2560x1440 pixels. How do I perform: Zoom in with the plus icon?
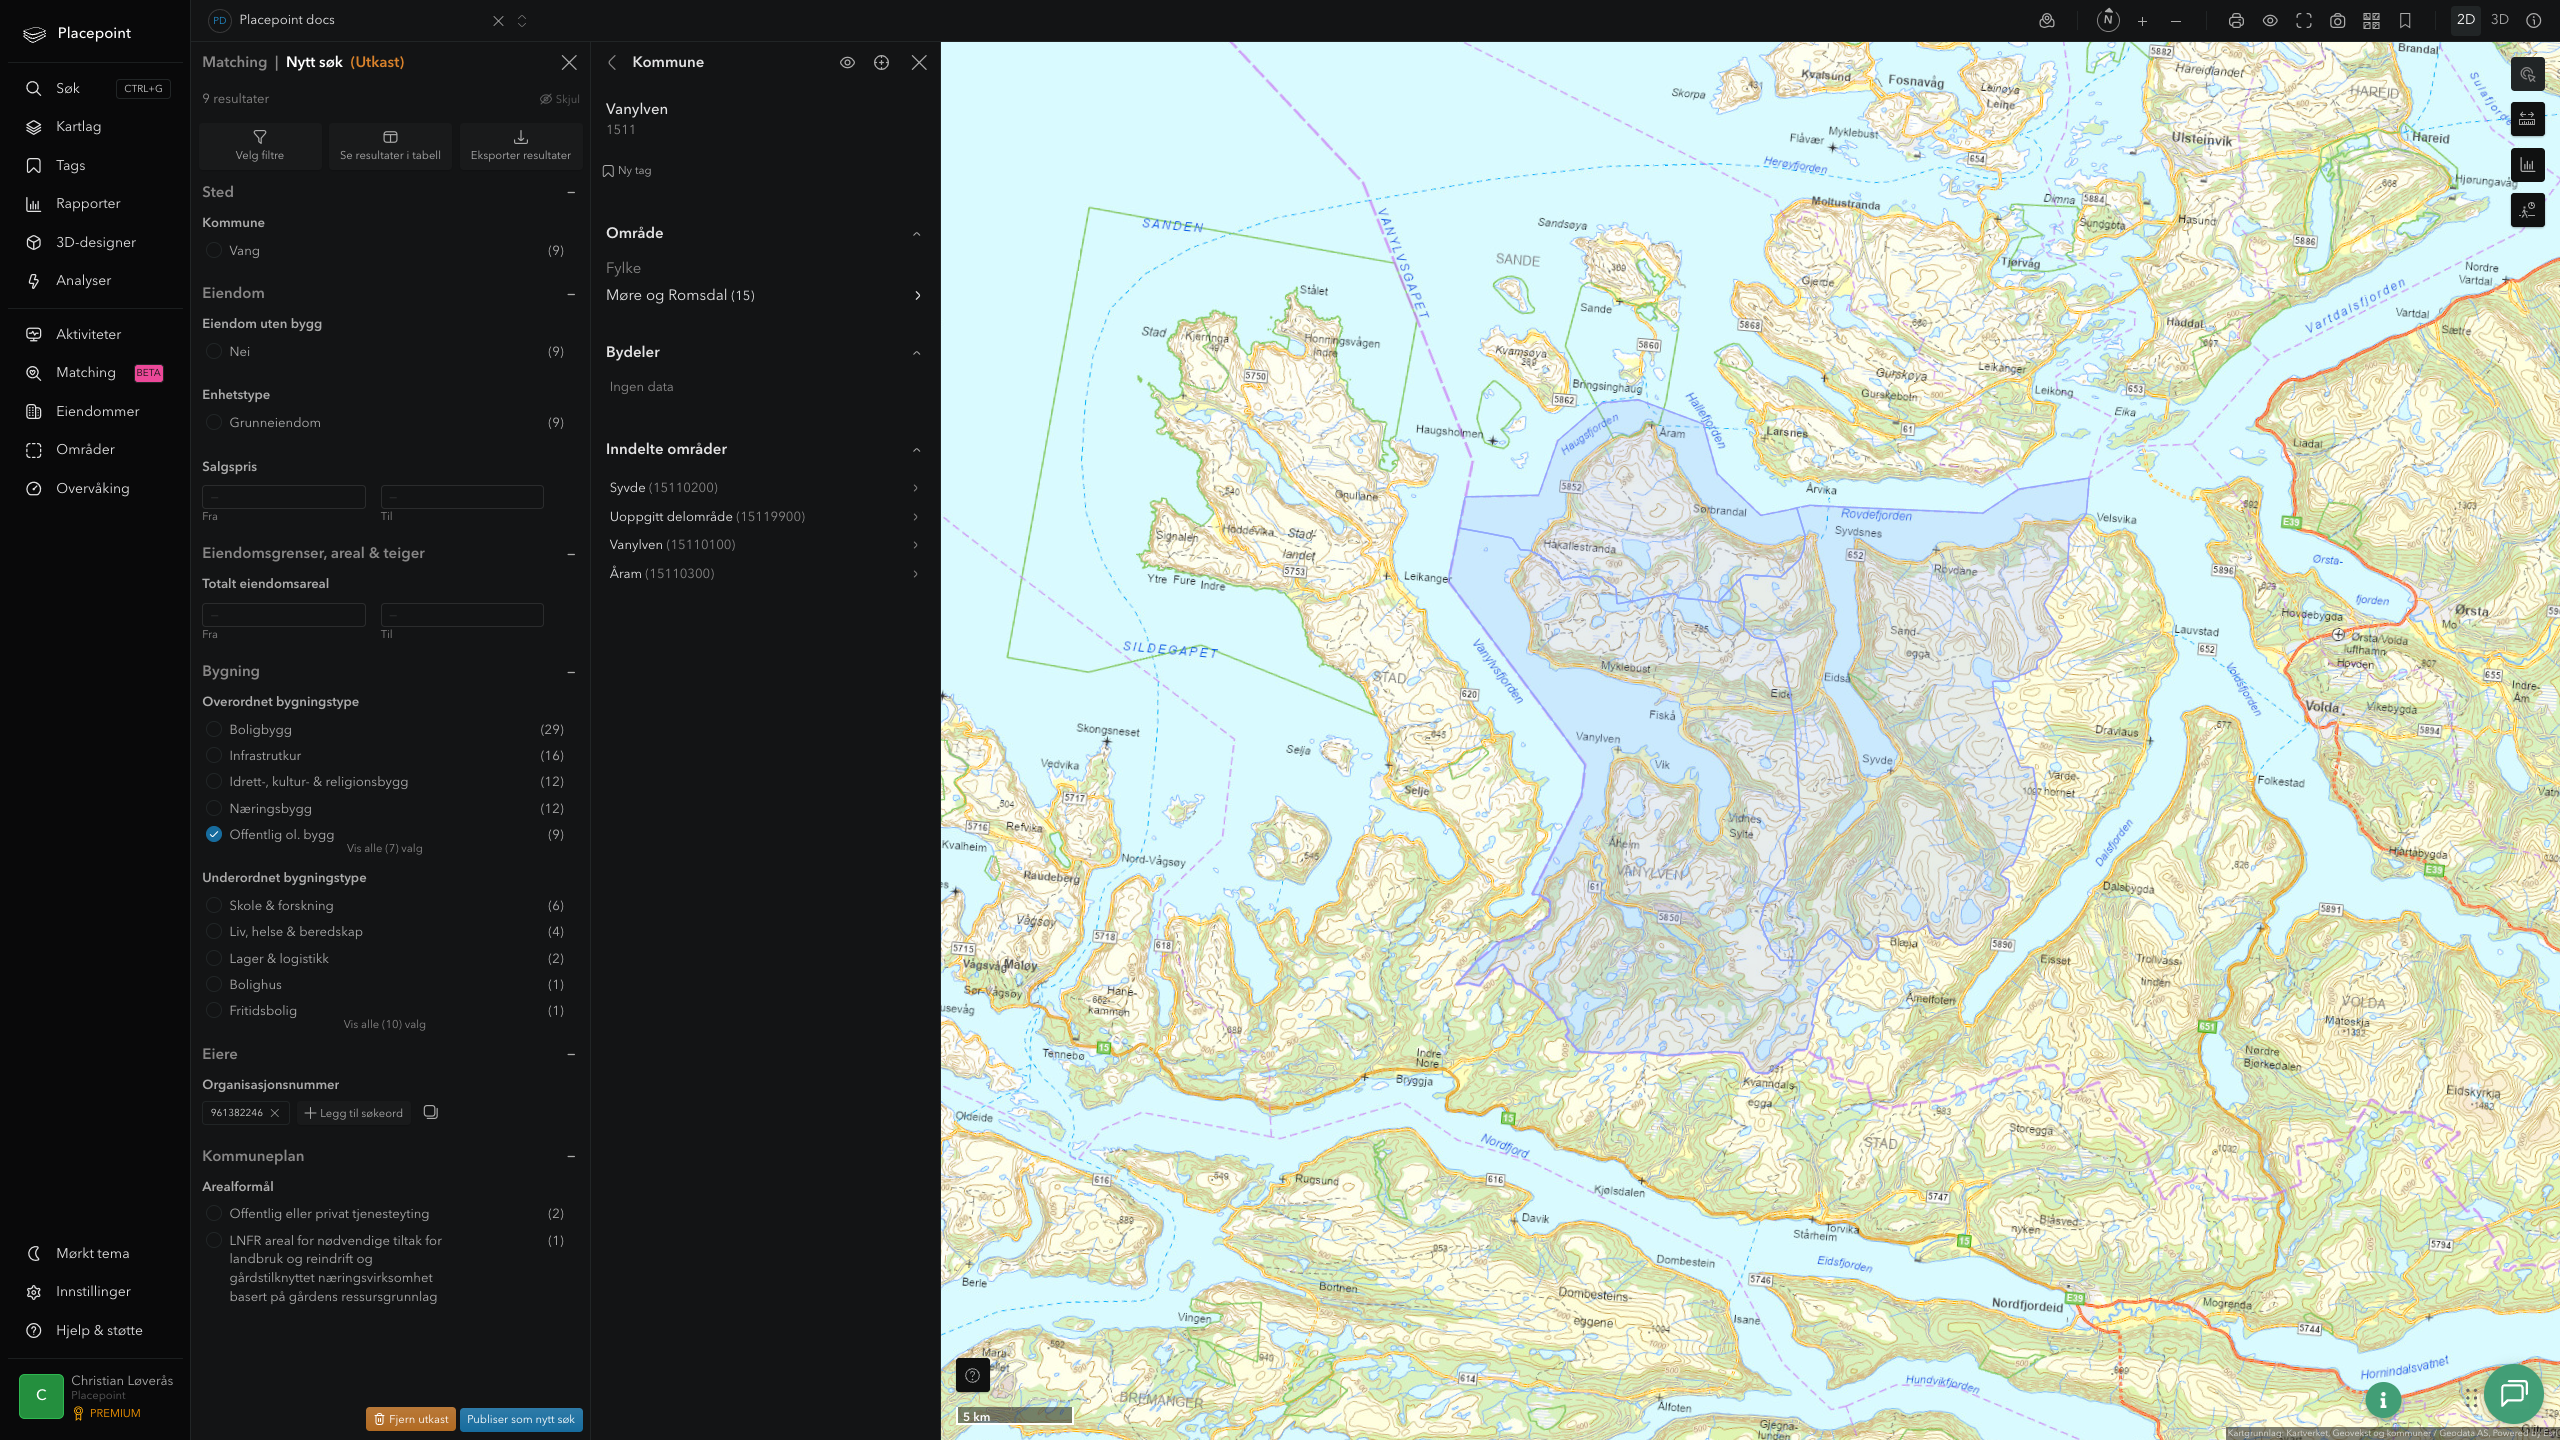click(2142, 21)
